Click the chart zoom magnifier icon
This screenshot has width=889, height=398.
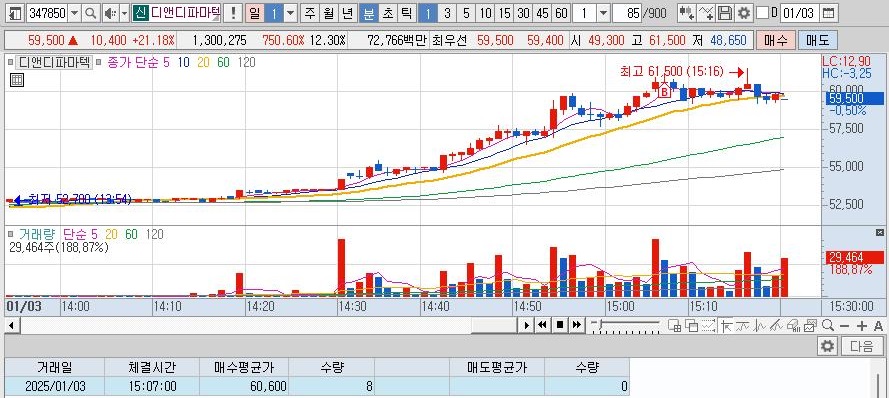(x=828, y=325)
